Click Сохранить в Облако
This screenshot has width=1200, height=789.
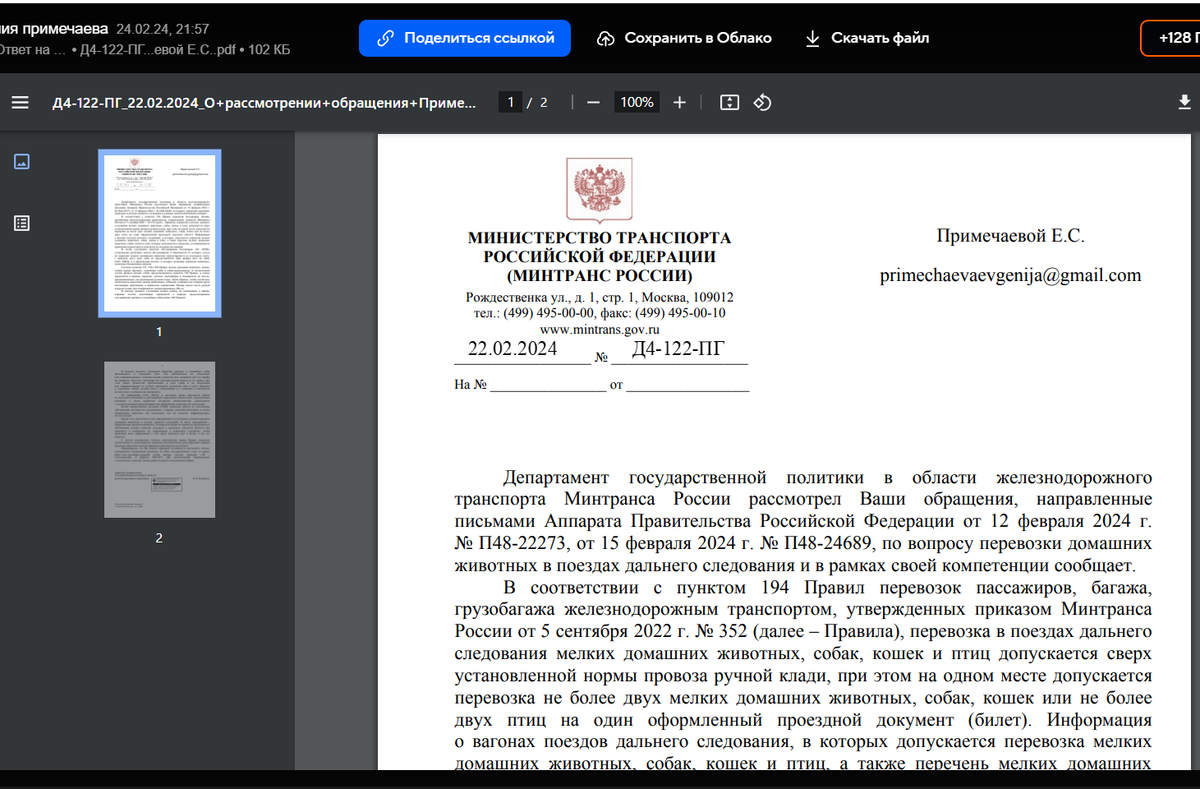point(685,38)
